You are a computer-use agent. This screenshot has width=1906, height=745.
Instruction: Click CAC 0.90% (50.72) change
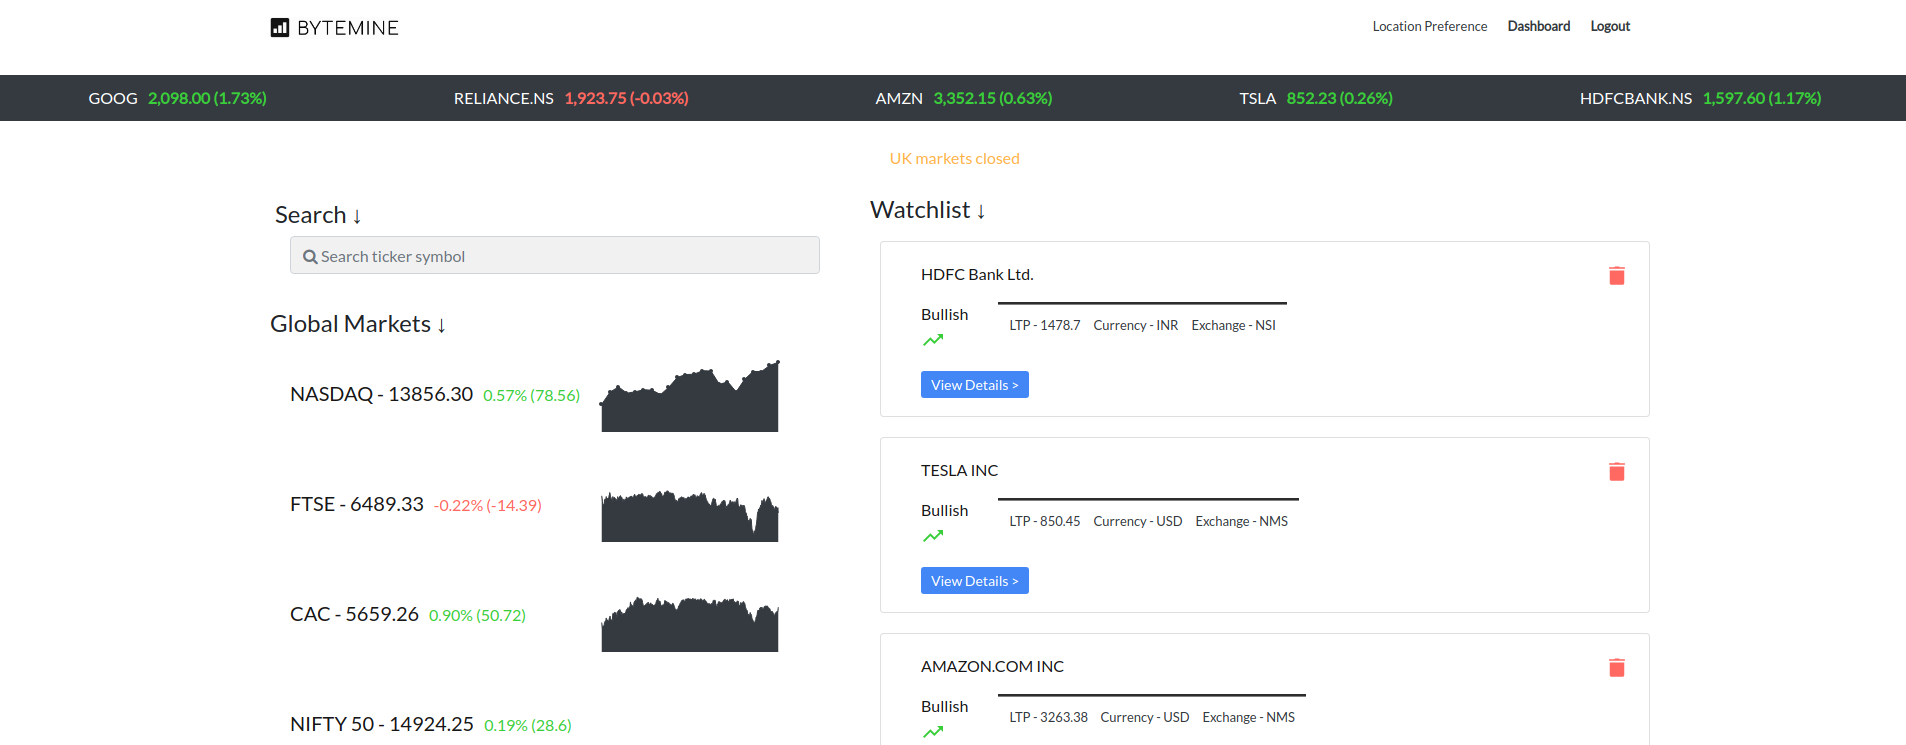tap(477, 615)
